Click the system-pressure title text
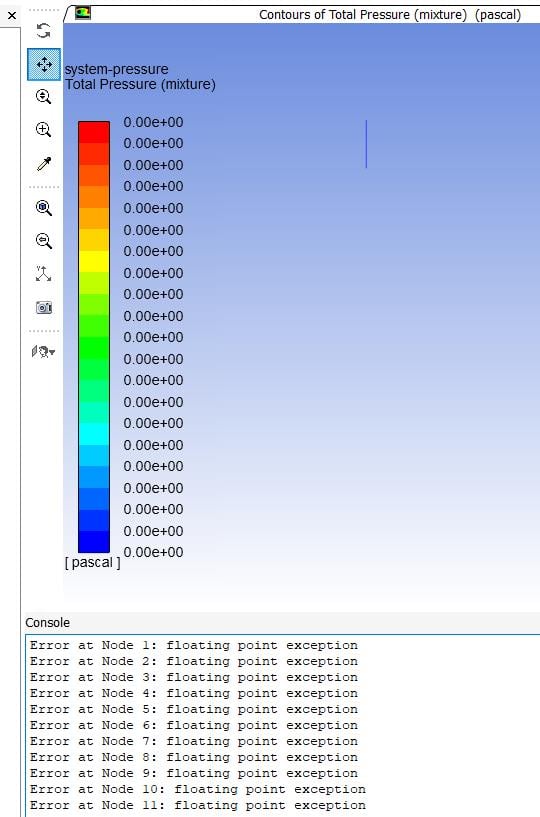This screenshot has height=817, width=540. click(x=116, y=69)
